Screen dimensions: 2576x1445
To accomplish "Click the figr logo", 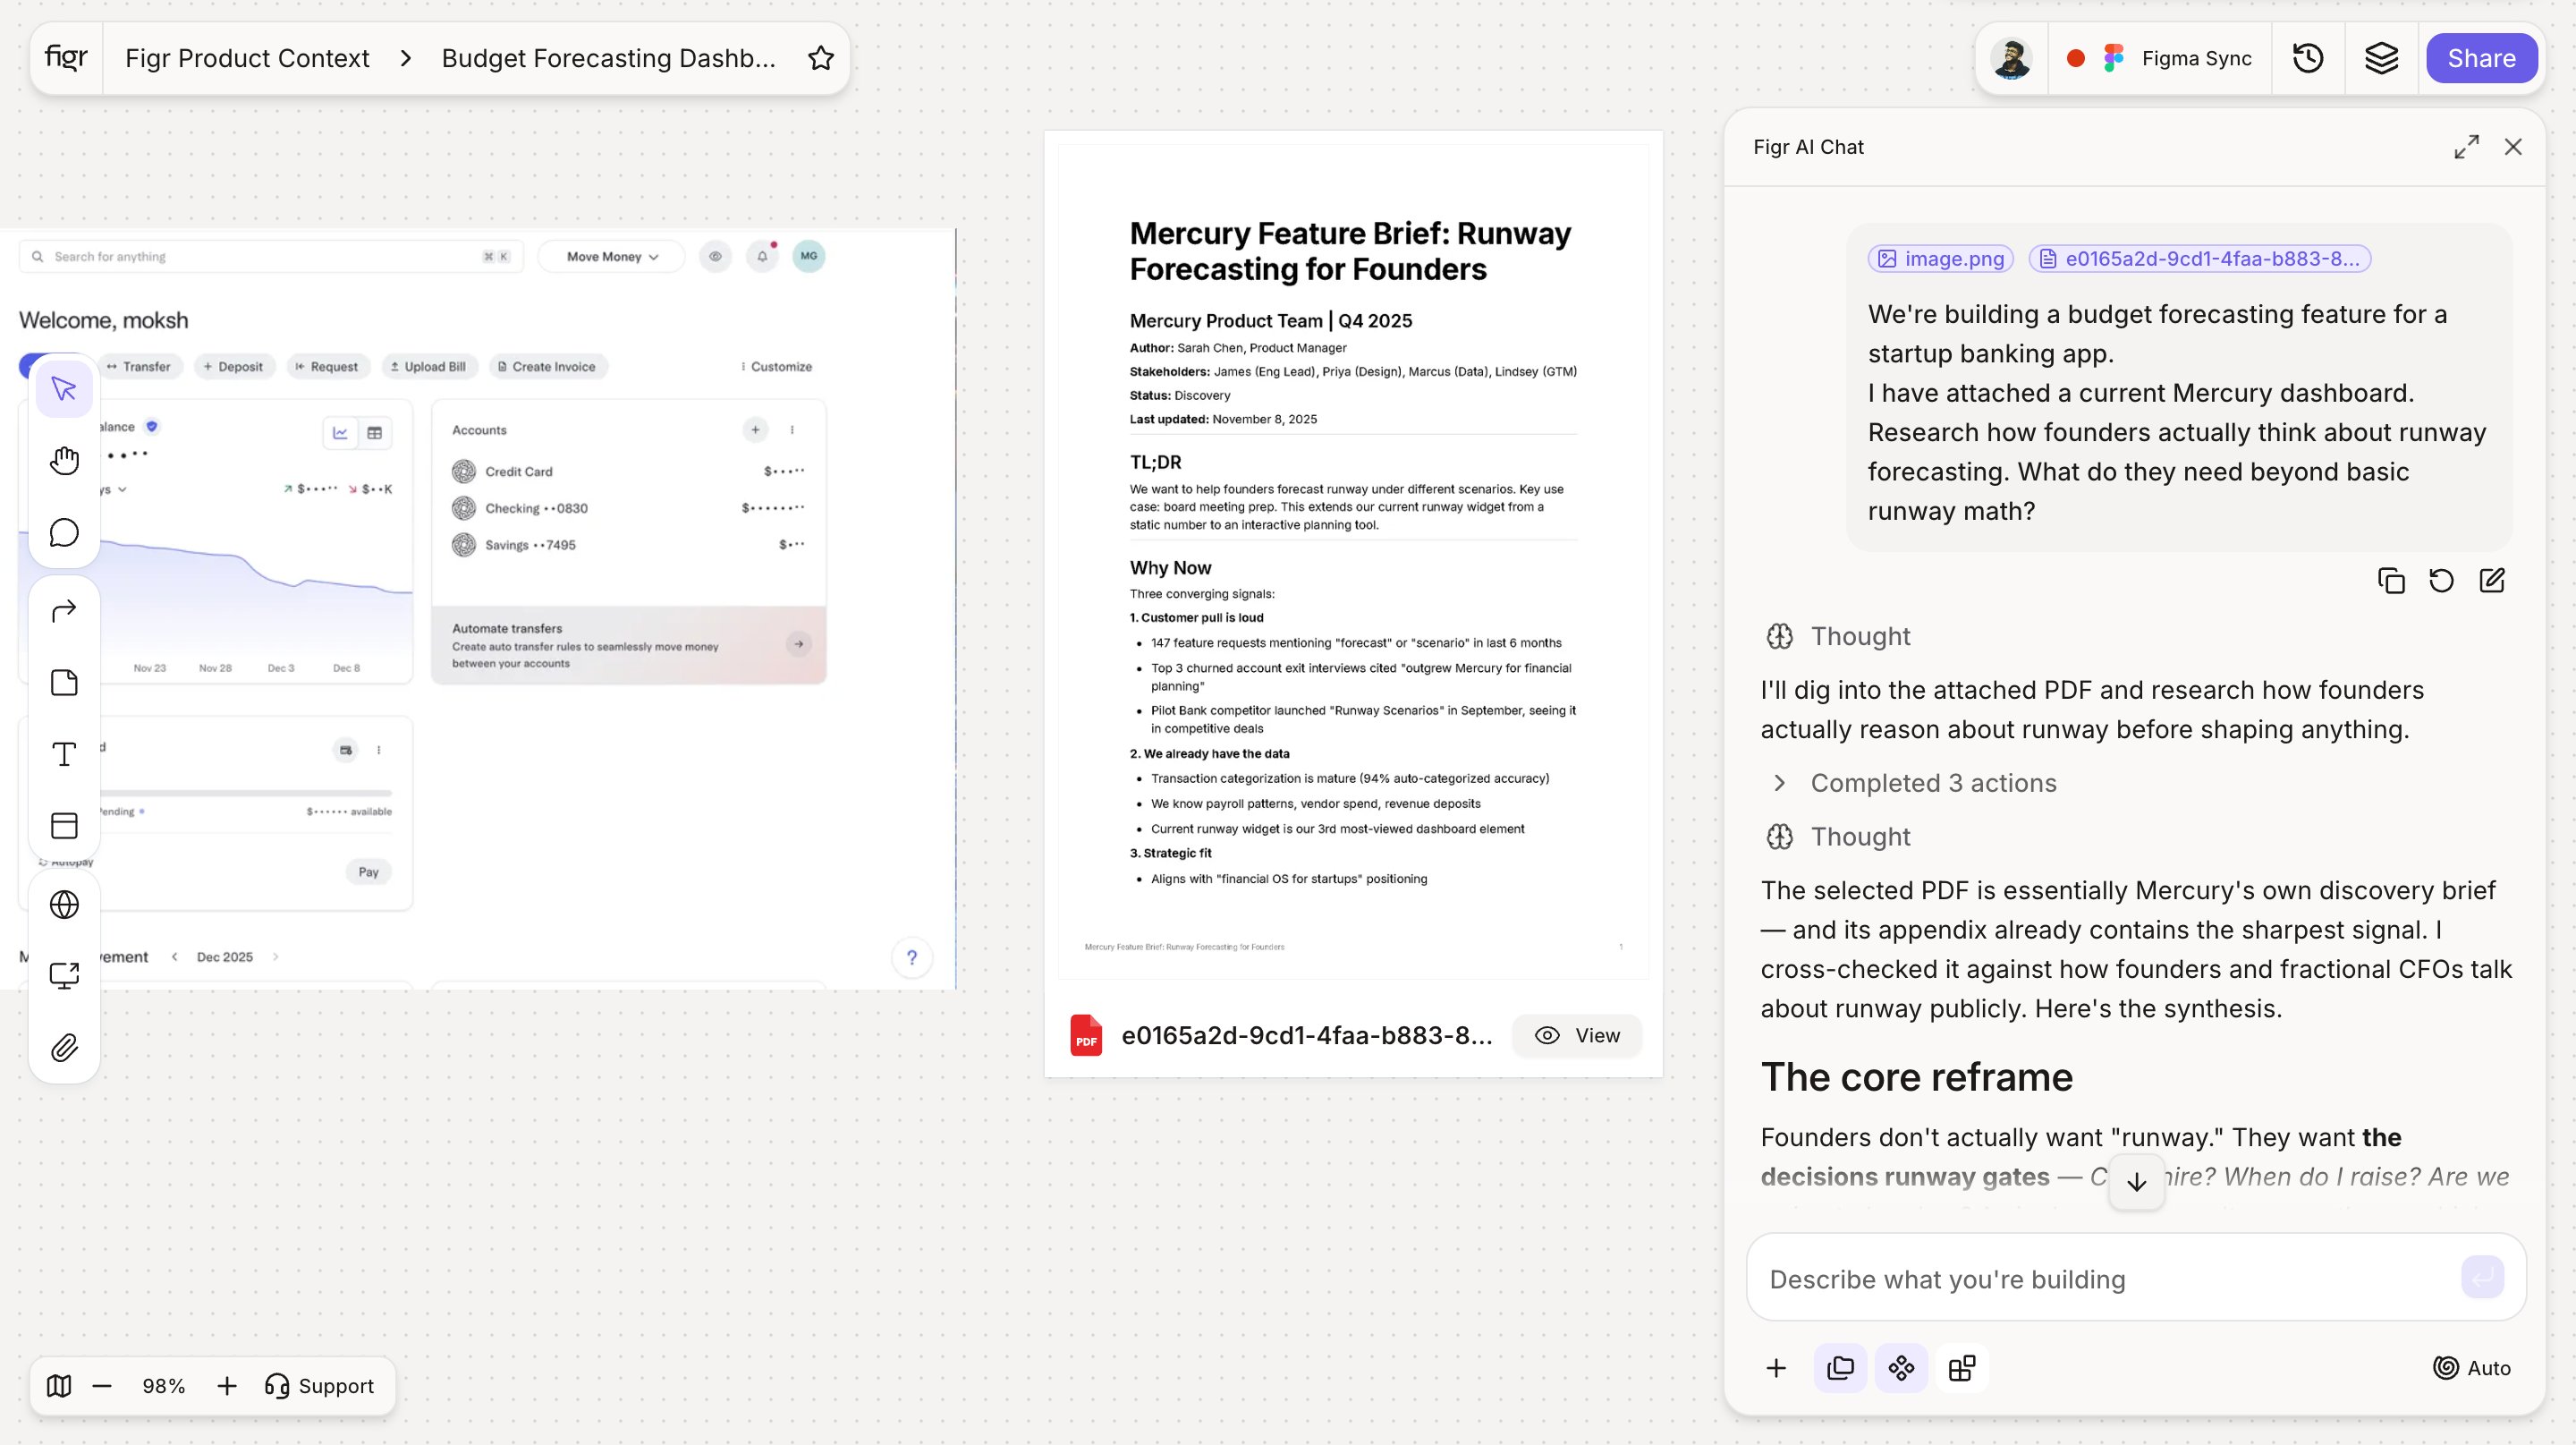I will click(66, 58).
